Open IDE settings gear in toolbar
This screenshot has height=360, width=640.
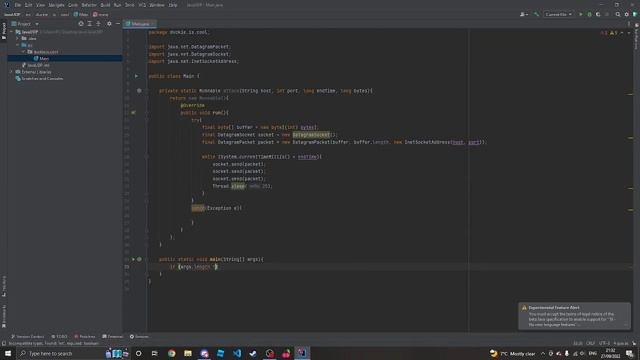[x=627, y=14]
